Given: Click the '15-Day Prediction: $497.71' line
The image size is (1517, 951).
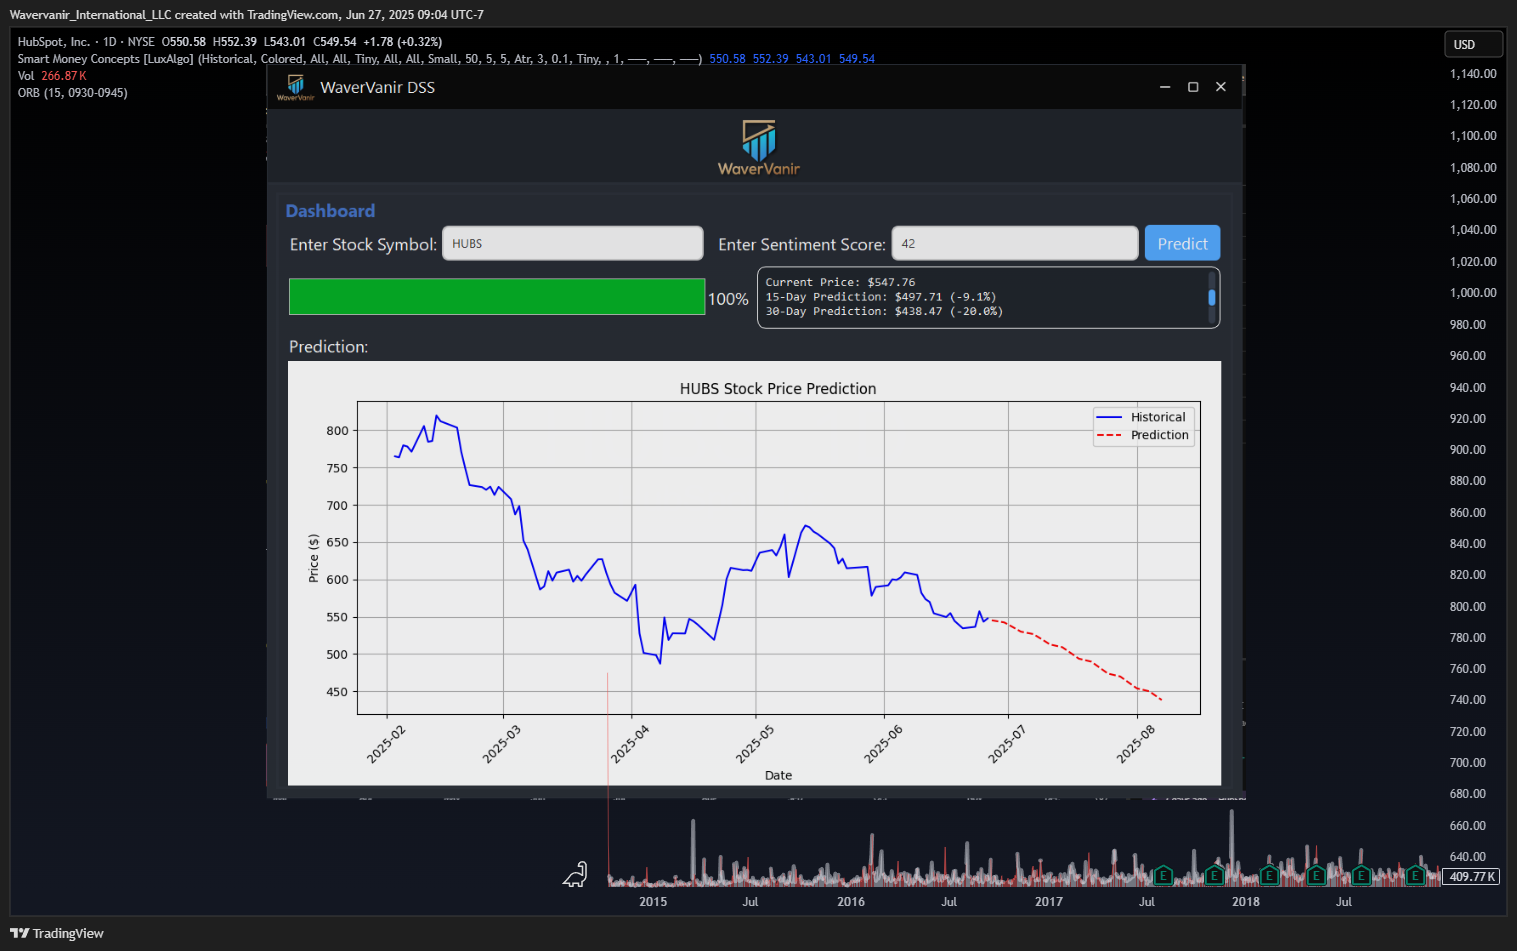Looking at the screenshot, I should [x=881, y=297].
